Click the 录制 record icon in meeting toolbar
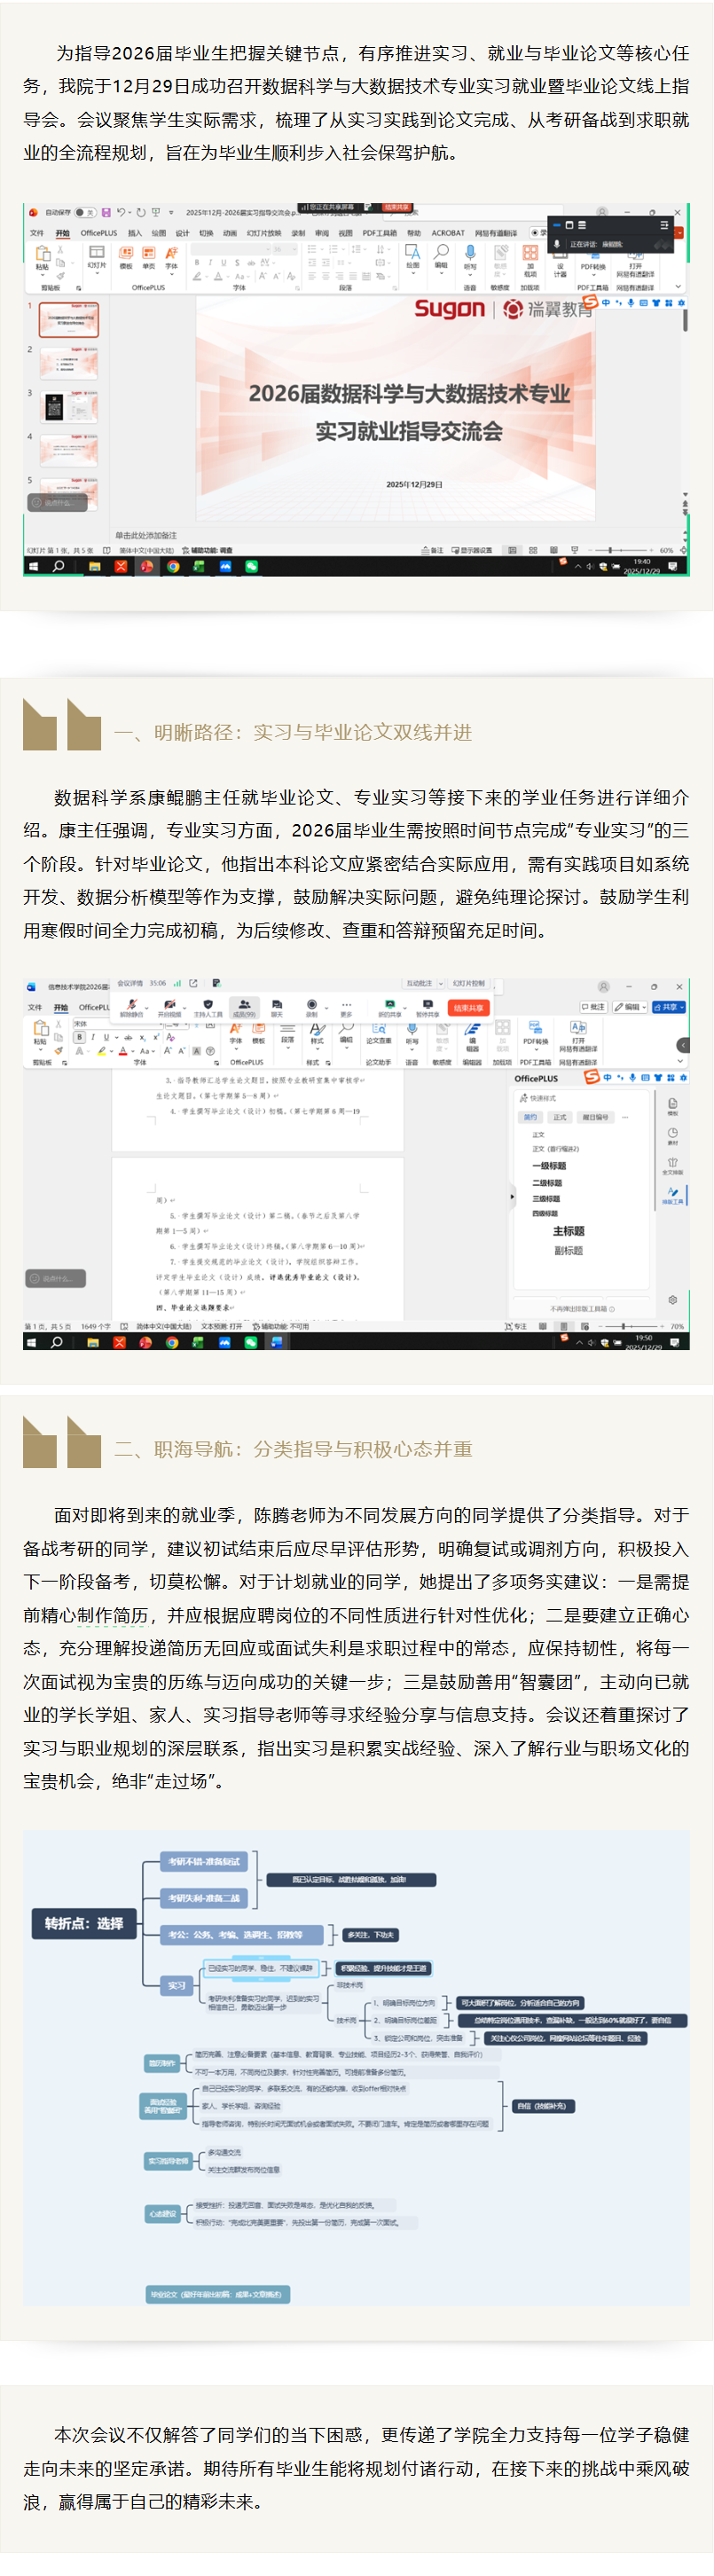Screen dimensions: 714x2576 pyautogui.click(x=312, y=1005)
